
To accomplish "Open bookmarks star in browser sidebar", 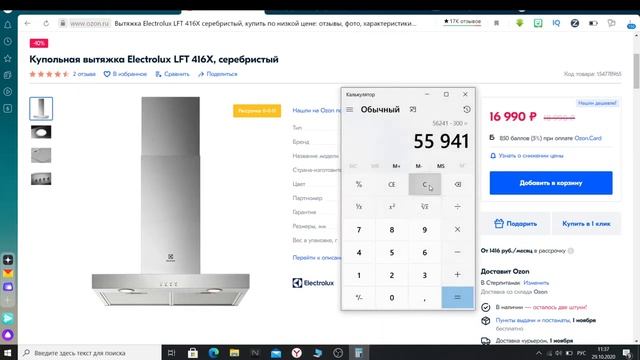I will click(x=8, y=58).
